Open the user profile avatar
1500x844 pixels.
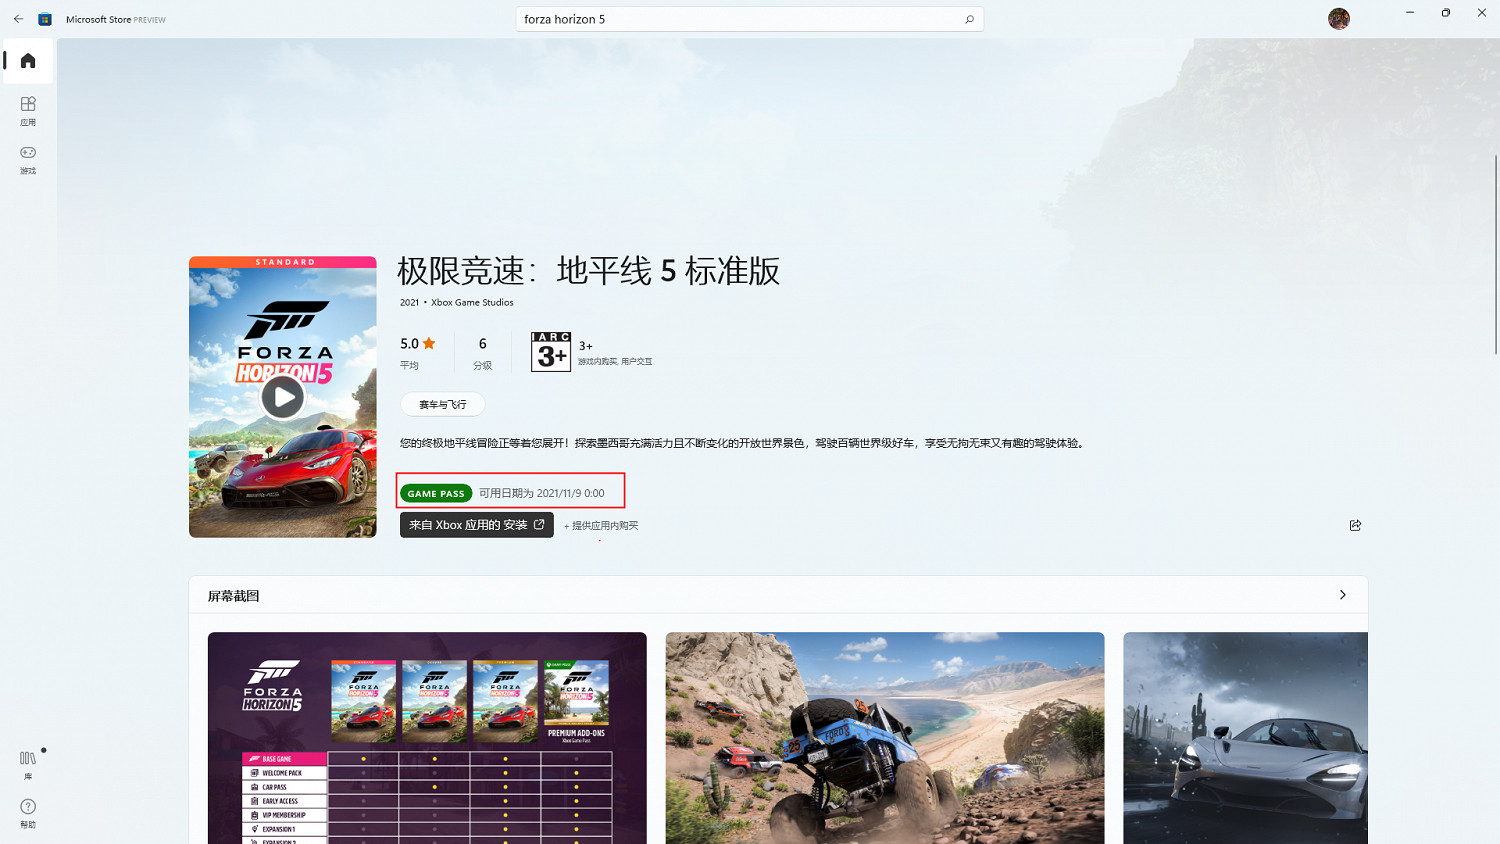point(1338,19)
